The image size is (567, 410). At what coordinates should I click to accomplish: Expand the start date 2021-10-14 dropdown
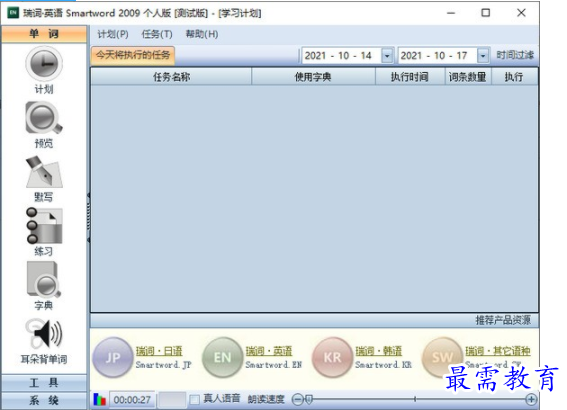click(x=387, y=56)
